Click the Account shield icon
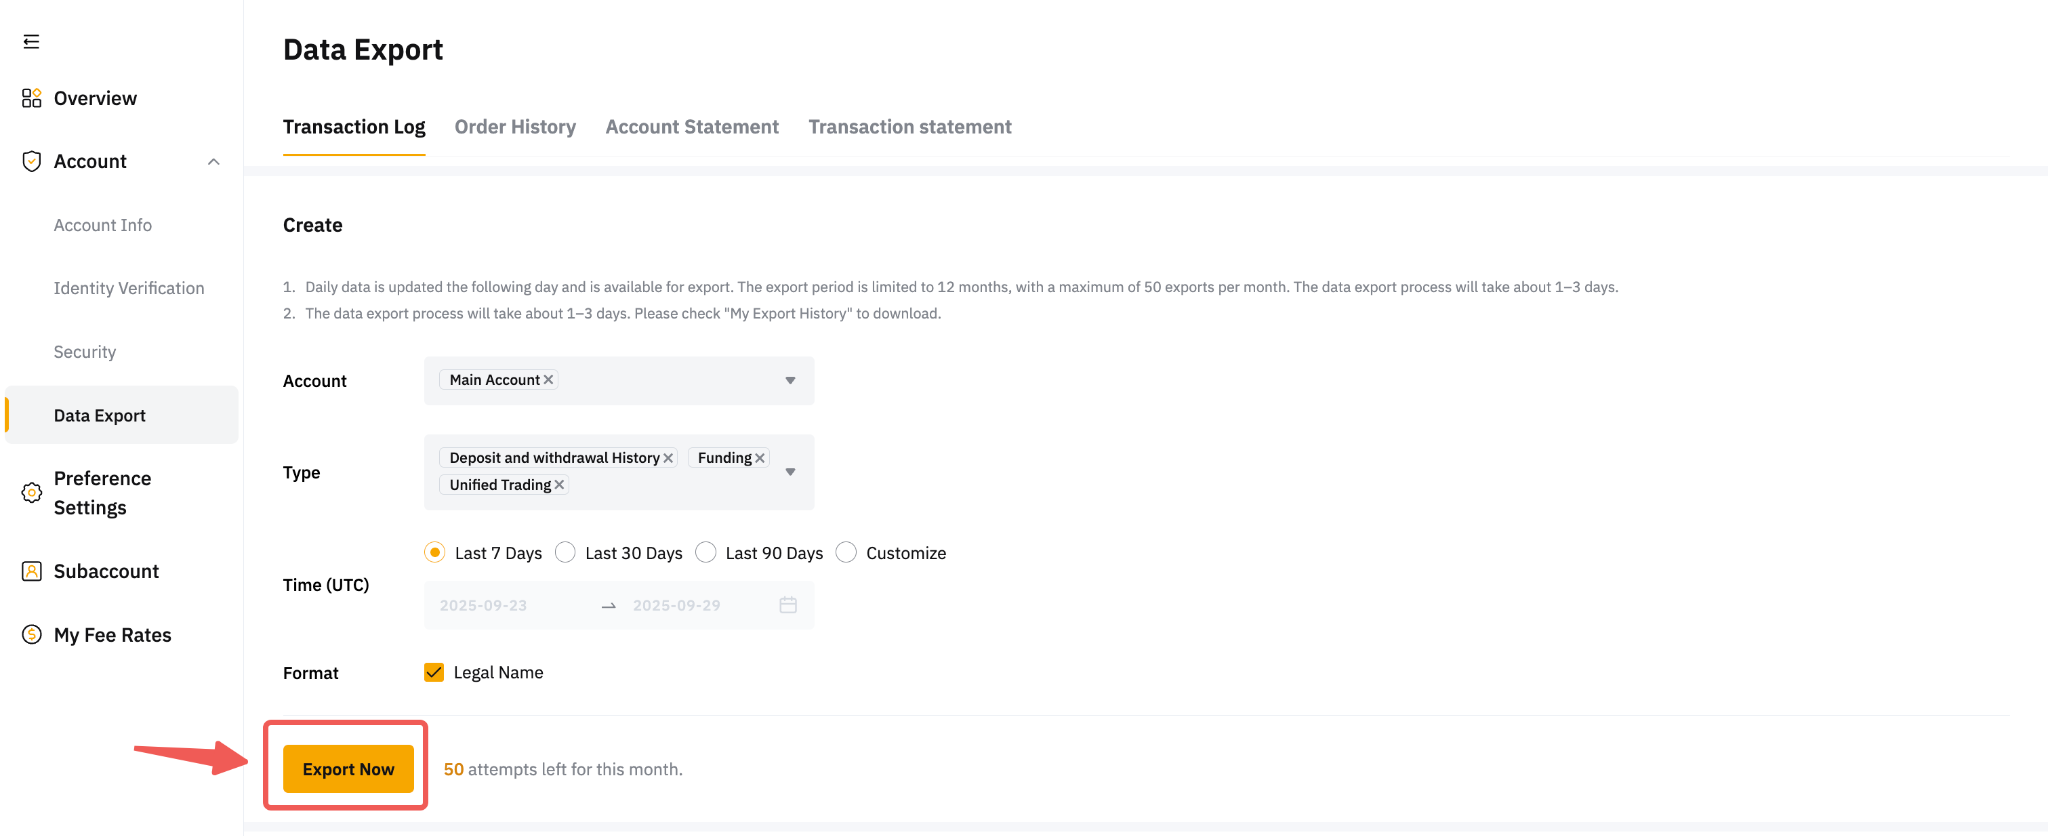 pyautogui.click(x=31, y=161)
